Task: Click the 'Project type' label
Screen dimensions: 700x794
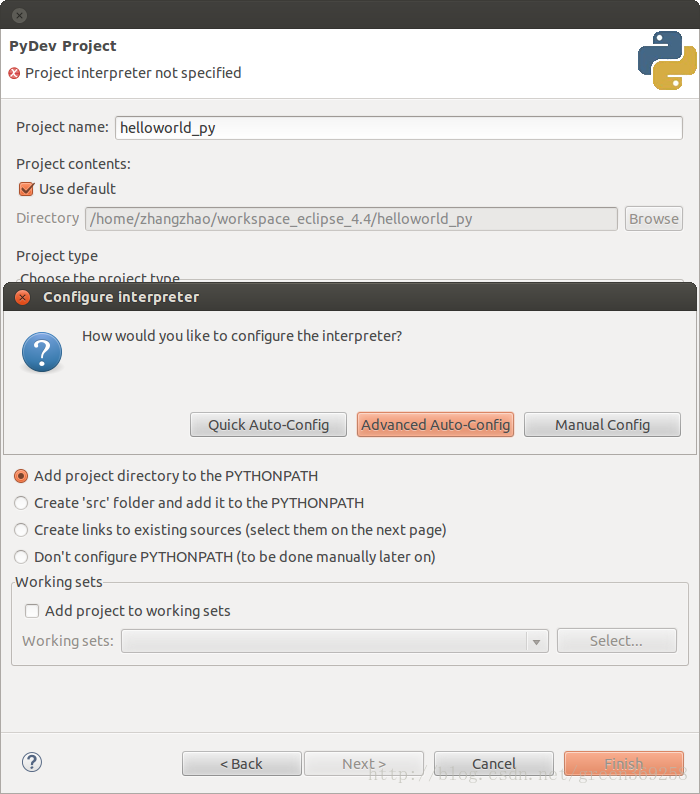Action: [x=57, y=256]
